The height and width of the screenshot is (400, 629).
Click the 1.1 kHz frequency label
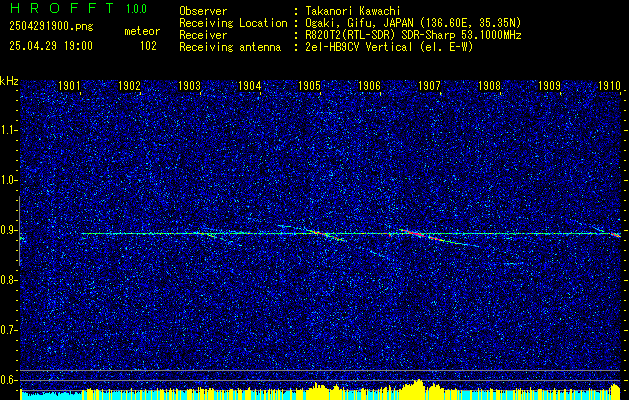coord(9,130)
